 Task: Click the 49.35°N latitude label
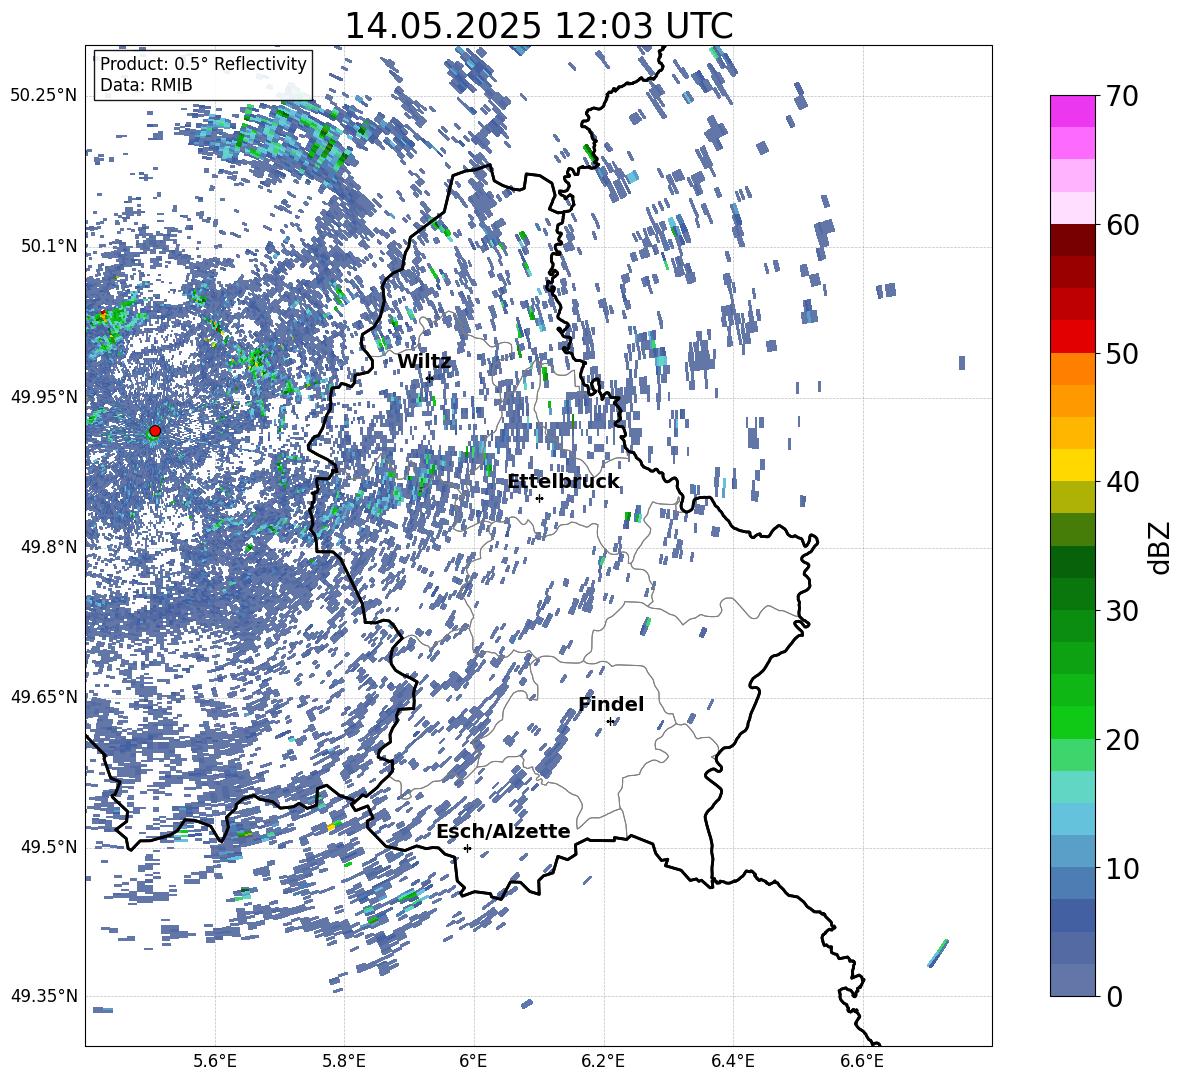[44, 996]
